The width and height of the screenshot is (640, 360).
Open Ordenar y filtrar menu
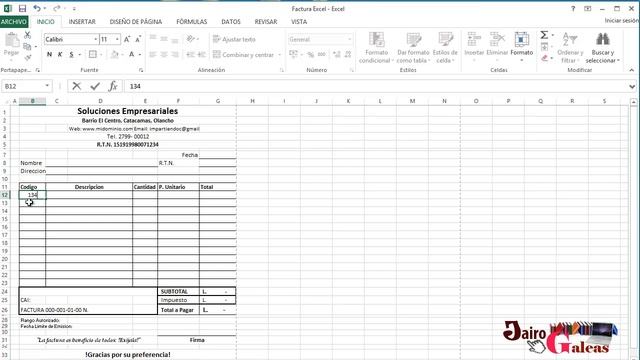(x=570, y=47)
